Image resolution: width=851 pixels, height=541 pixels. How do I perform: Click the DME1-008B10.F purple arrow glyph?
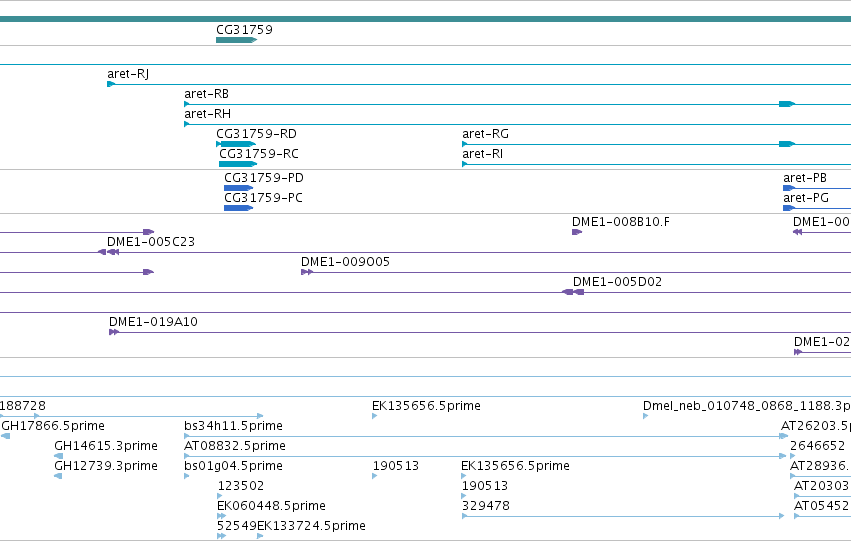(577, 232)
